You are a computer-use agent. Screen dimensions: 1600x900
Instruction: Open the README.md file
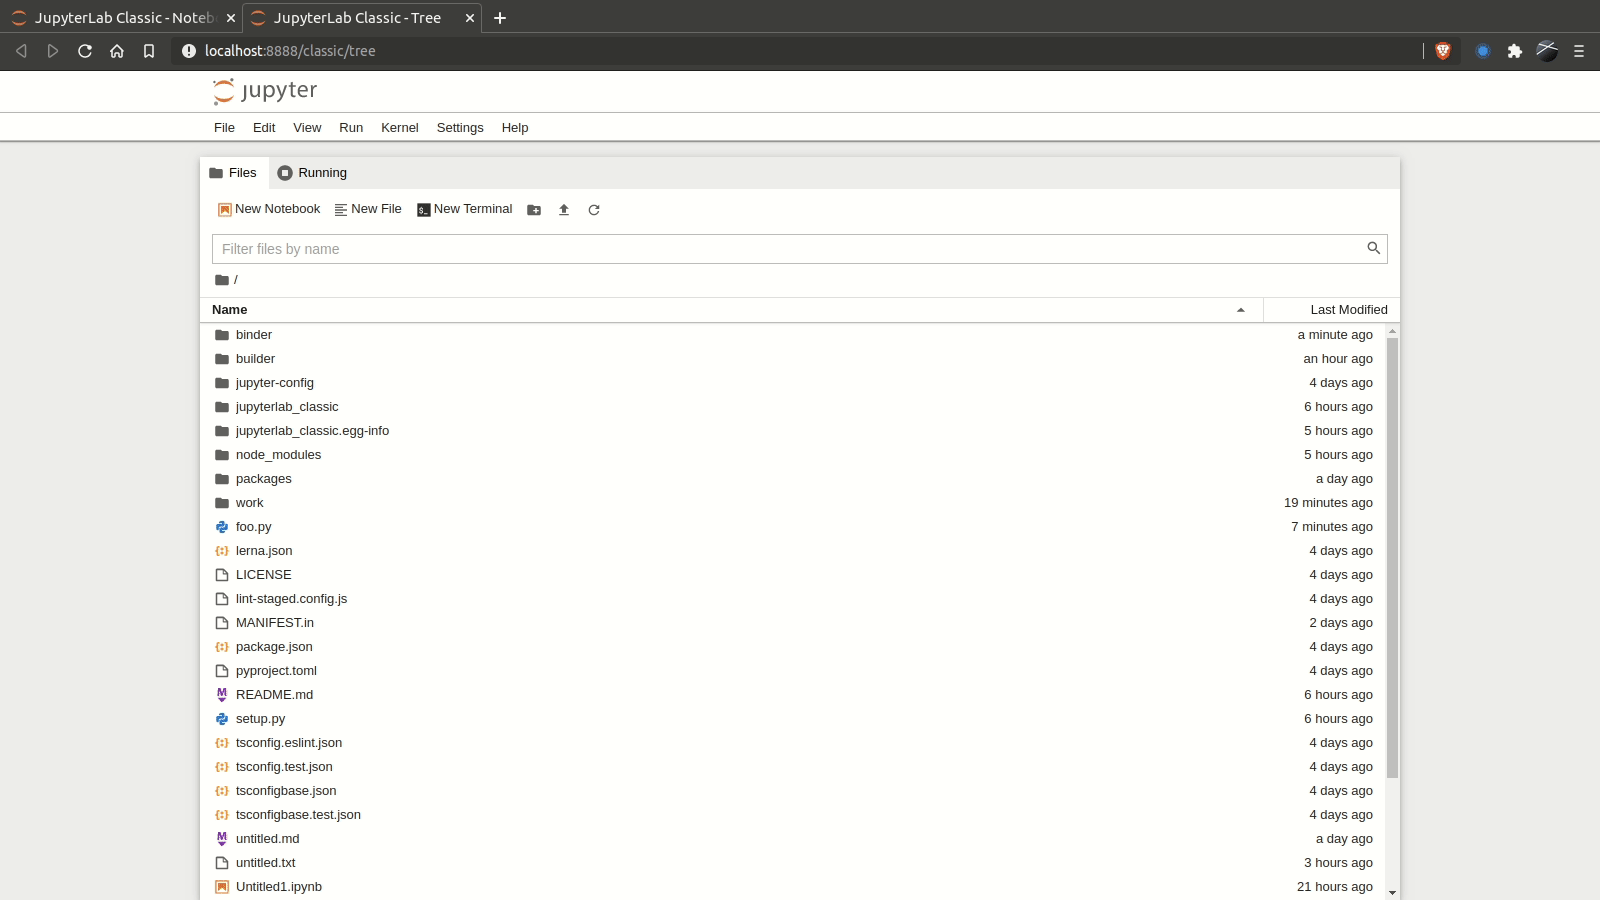tap(275, 694)
